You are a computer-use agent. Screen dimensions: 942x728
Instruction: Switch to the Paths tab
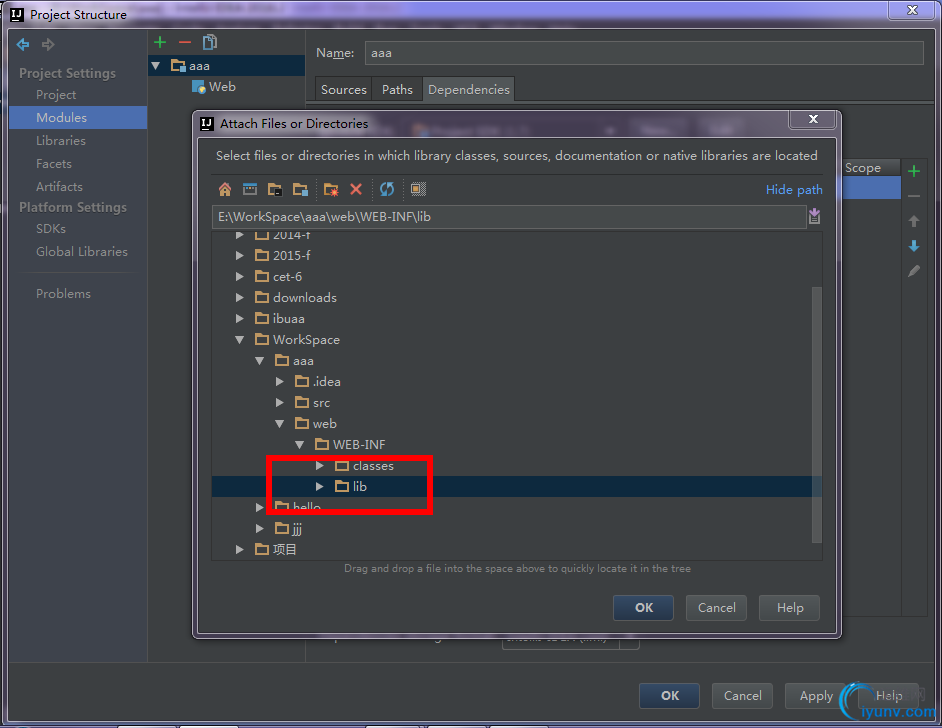click(x=397, y=89)
